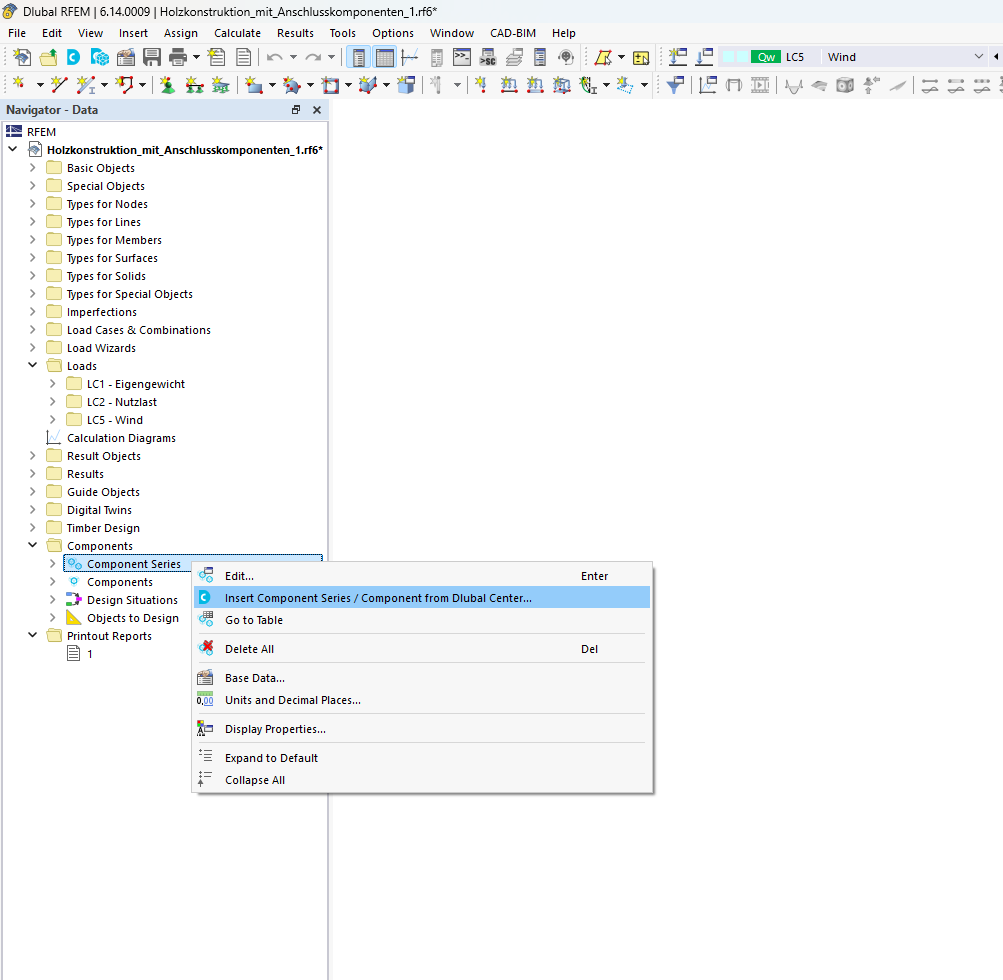Create new printout report icon
The height and width of the screenshot is (980, 1003).
(217, 58)
